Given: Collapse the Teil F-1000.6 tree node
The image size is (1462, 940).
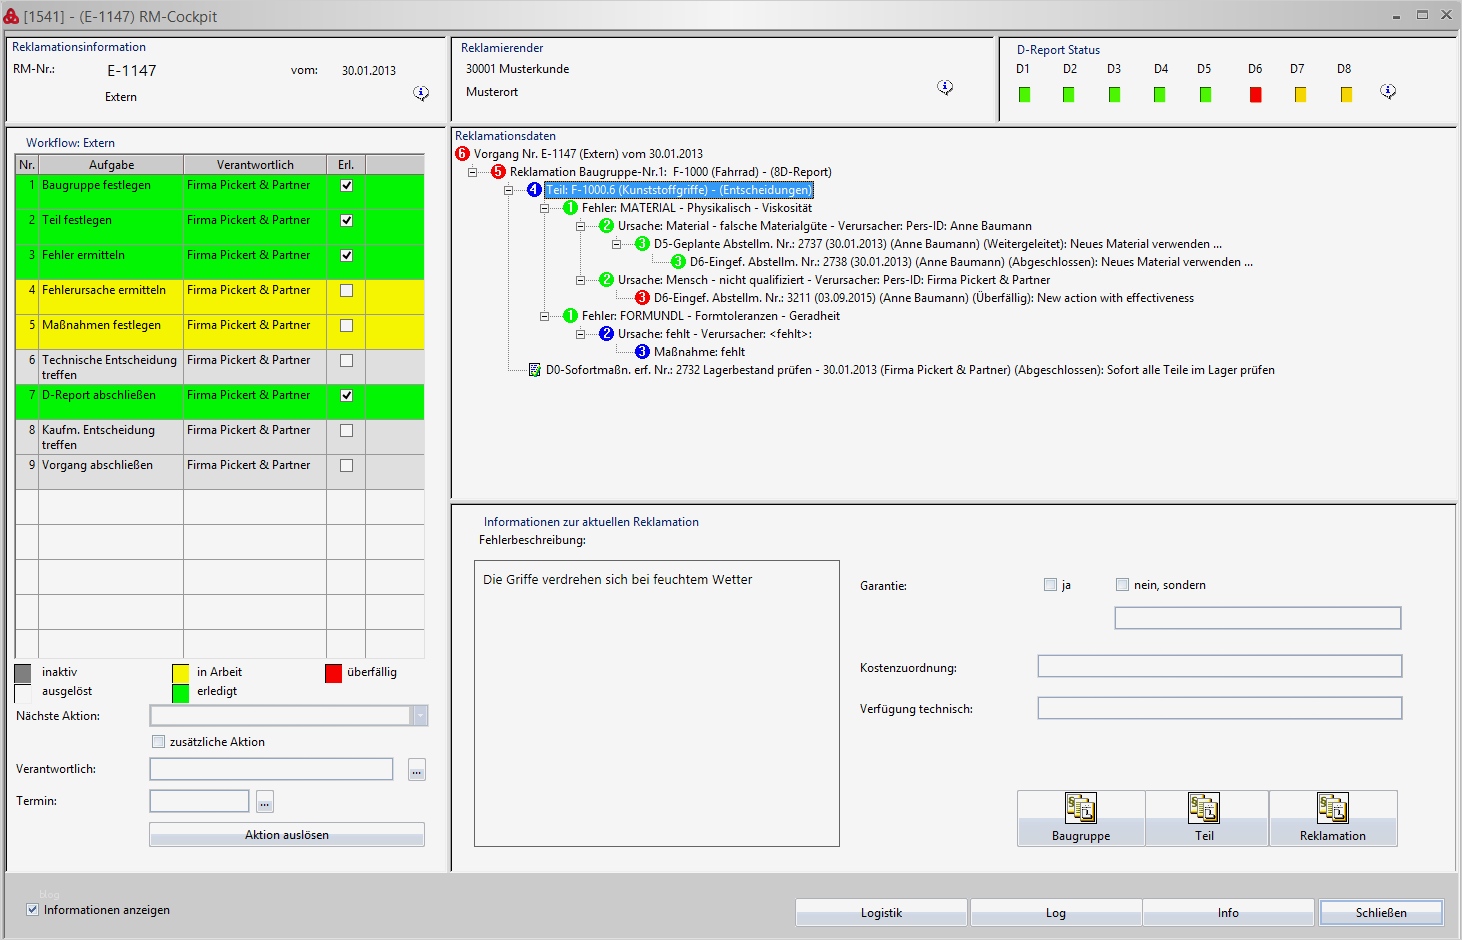Looking at the screenshot, I should pyautogui.click(x=509, y=190).
